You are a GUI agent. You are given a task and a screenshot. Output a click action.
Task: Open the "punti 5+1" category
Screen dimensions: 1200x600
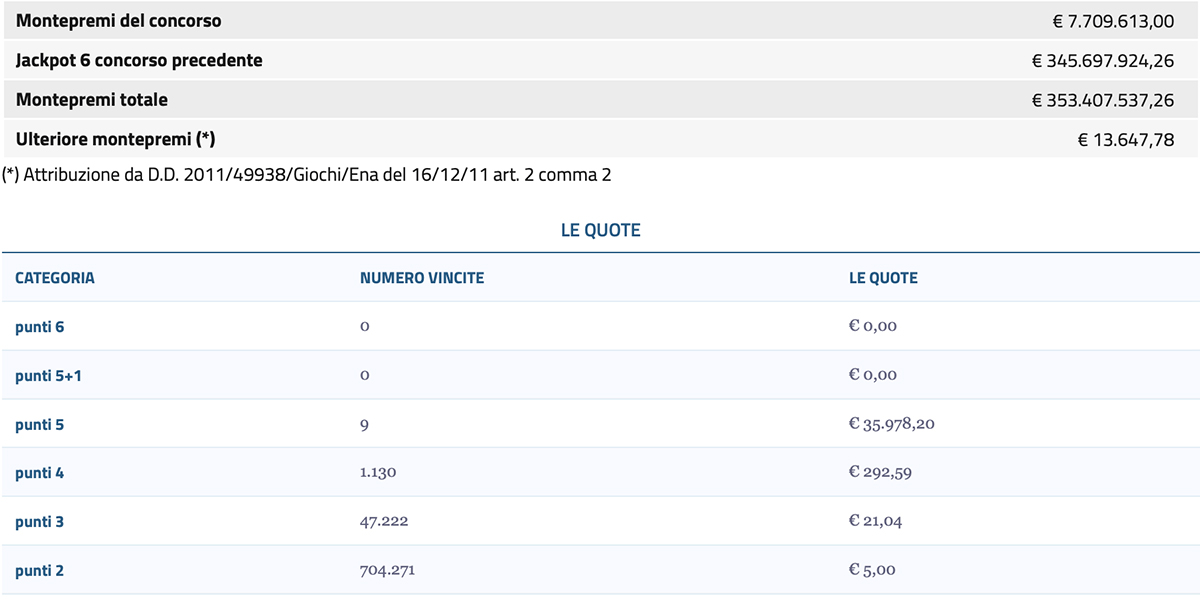[47, 376]
